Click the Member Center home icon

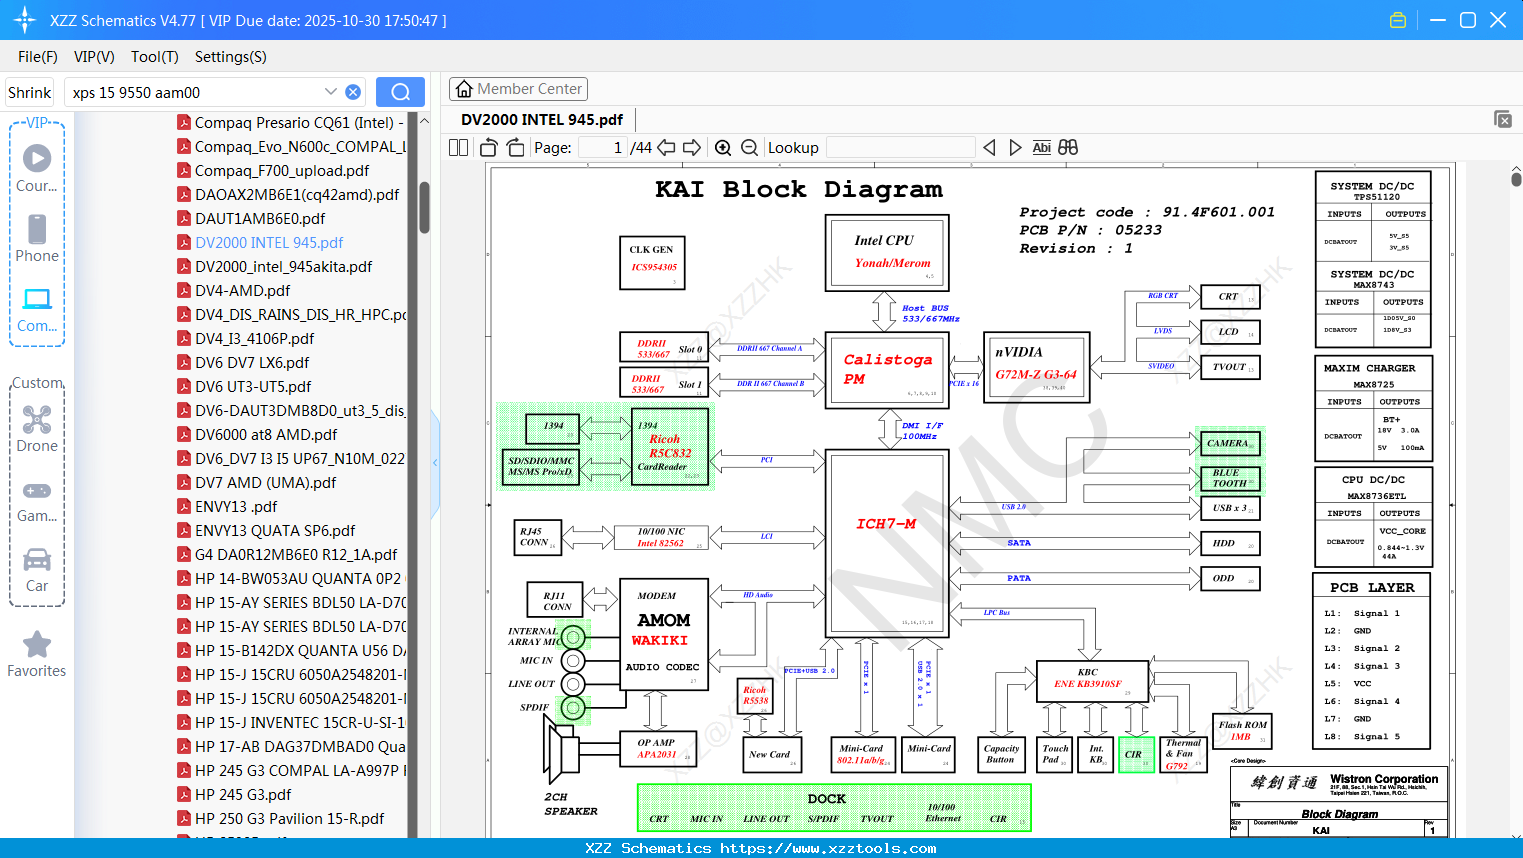coord(464,89)
